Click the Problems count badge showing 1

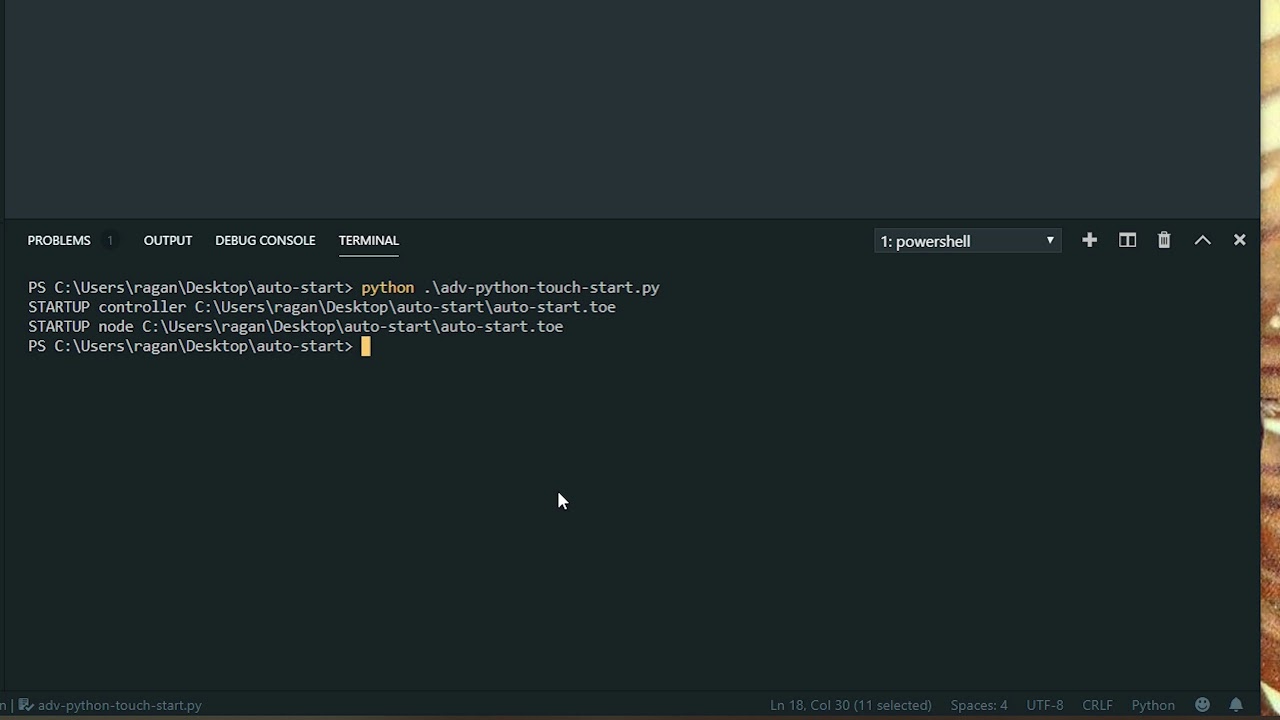(x=110, y=240)
